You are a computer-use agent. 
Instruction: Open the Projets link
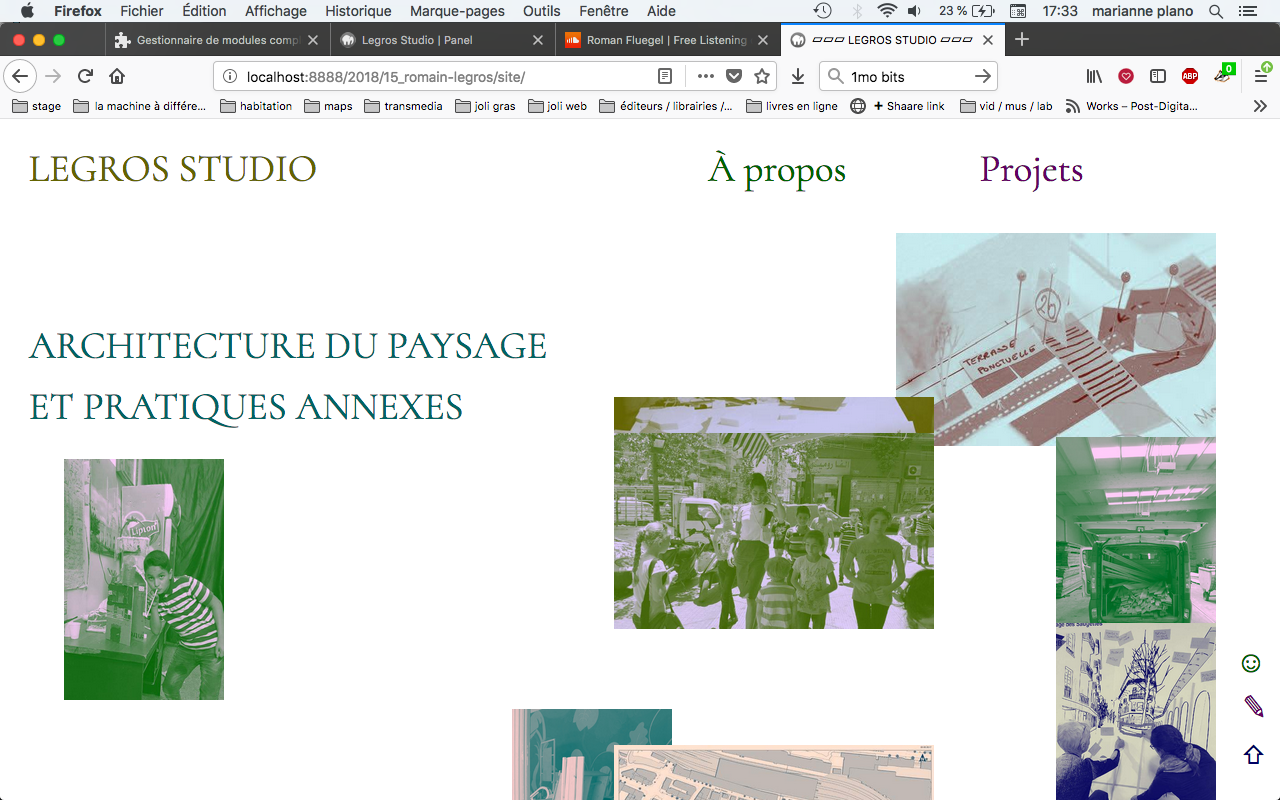(x=1031, y=170)
